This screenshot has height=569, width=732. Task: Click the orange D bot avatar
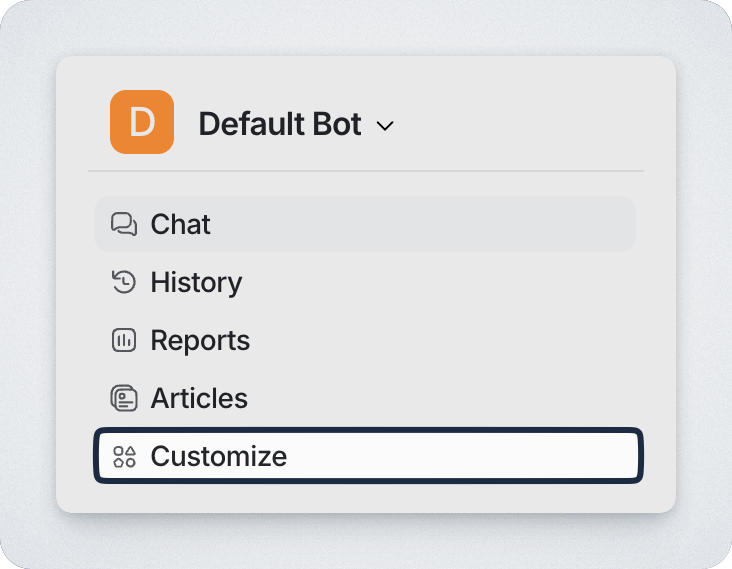click(x=142, y=122)
